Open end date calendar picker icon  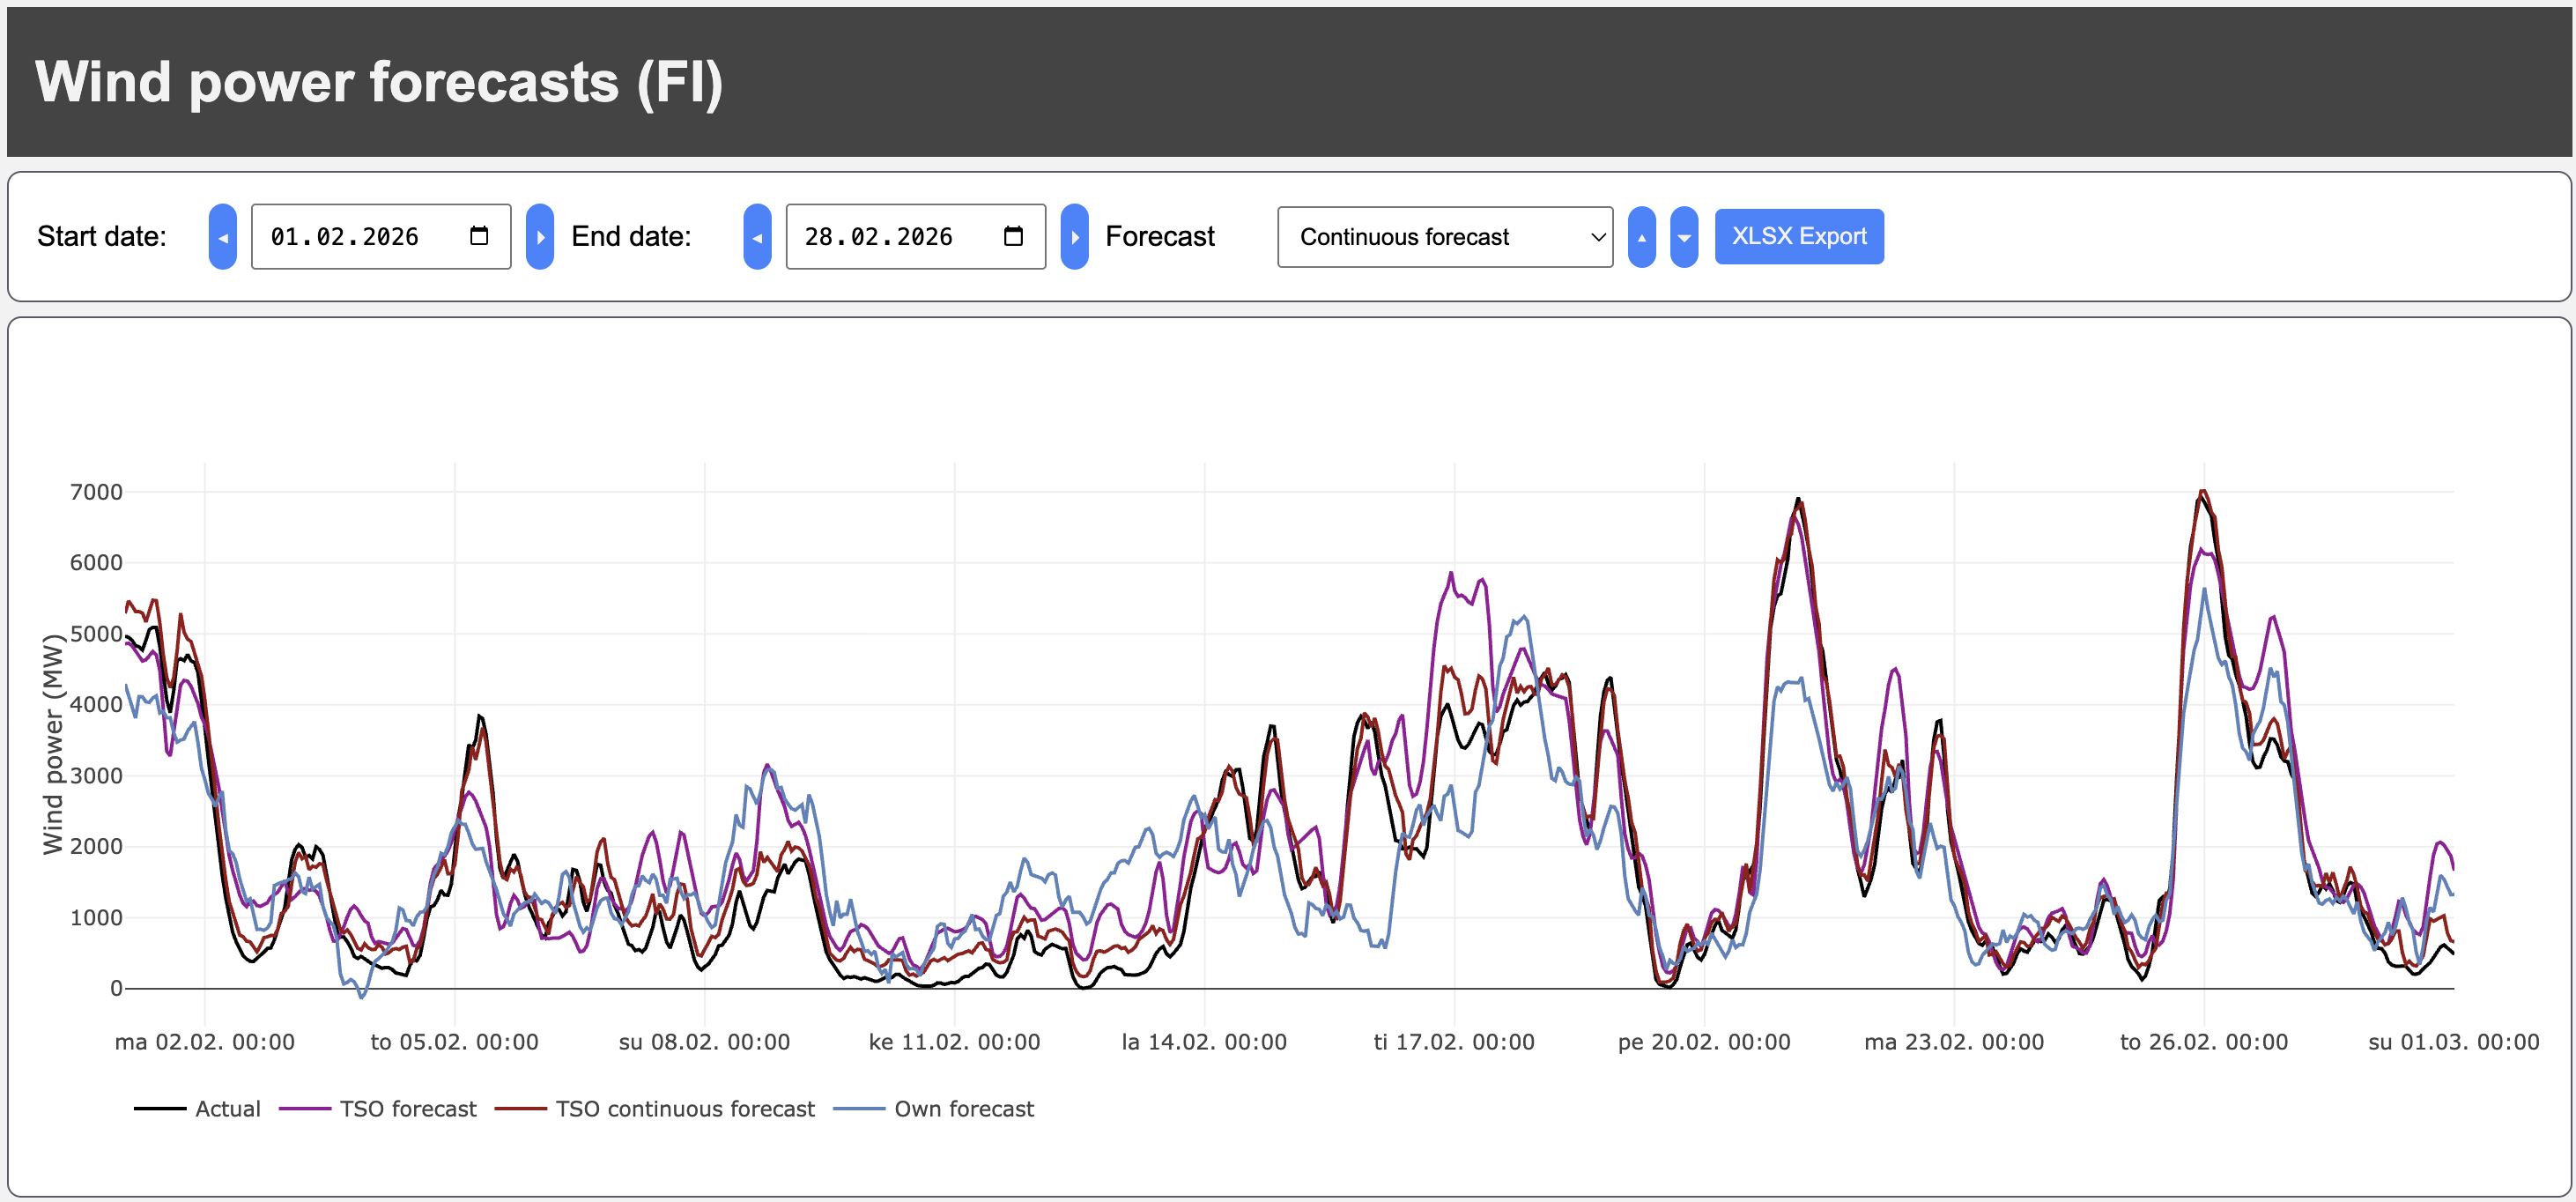point(1013,236)
